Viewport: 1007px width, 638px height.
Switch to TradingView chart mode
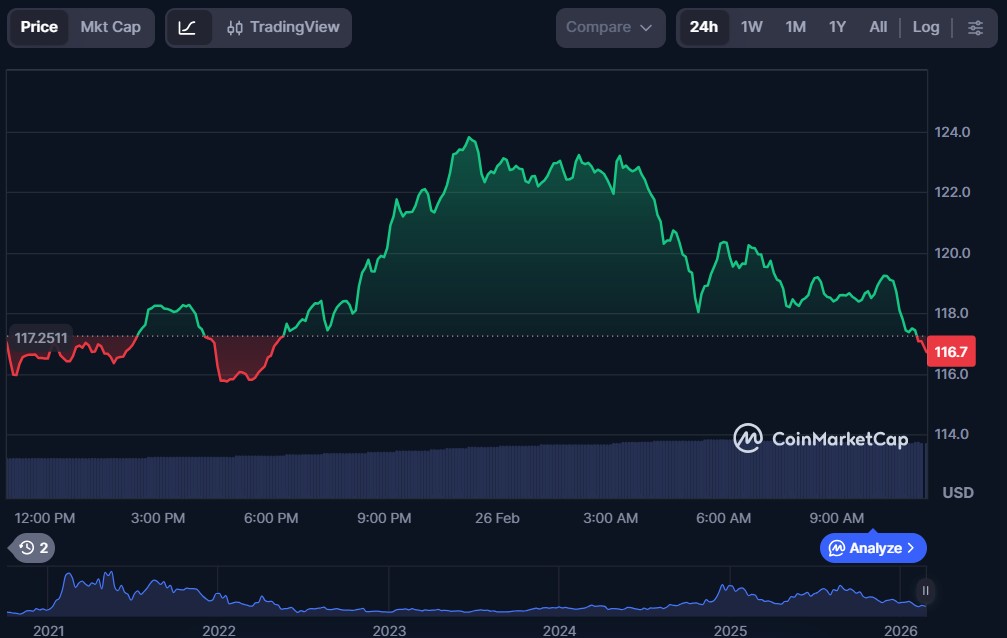283,27
